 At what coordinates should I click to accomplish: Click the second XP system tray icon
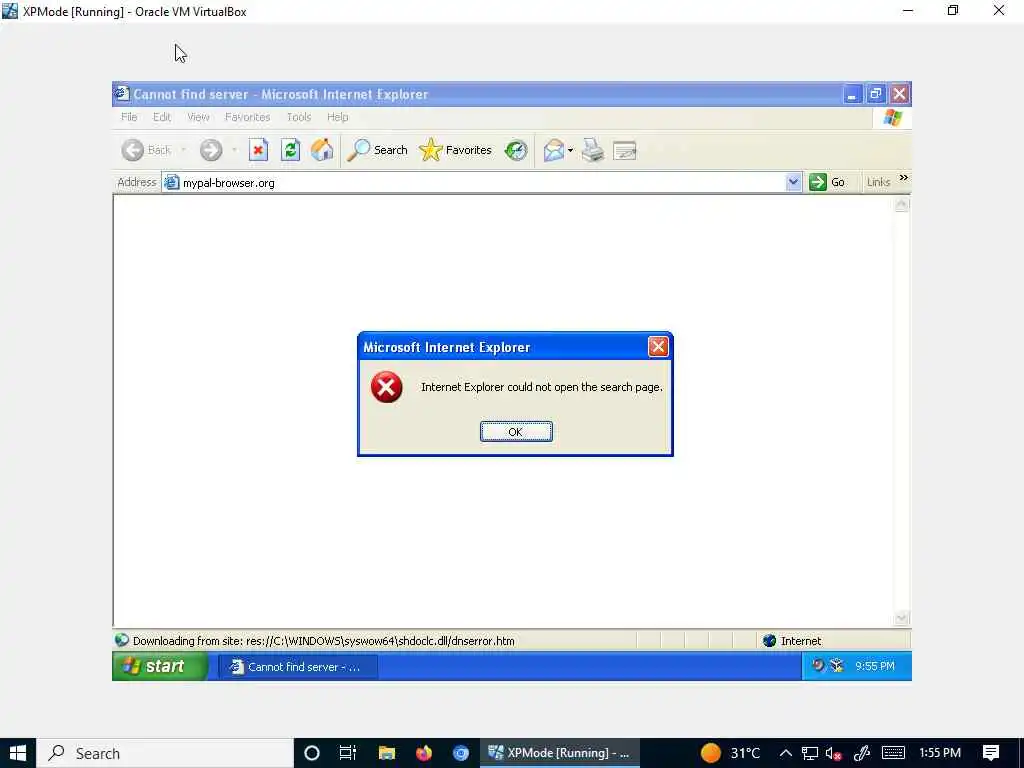click(x=837, y=665)
